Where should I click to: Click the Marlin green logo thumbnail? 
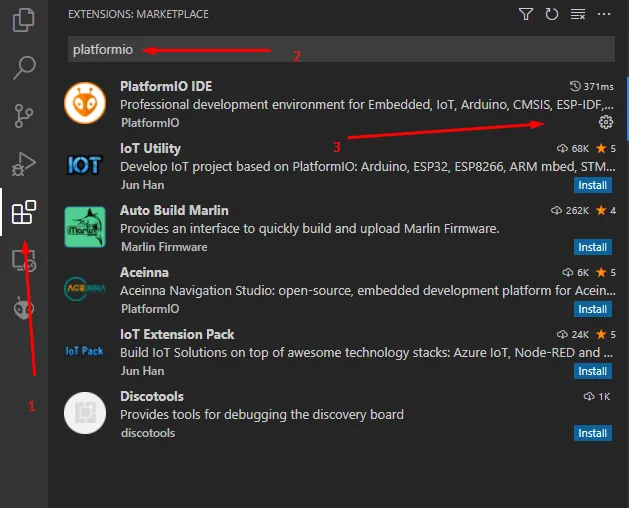[x=85, y=227]
